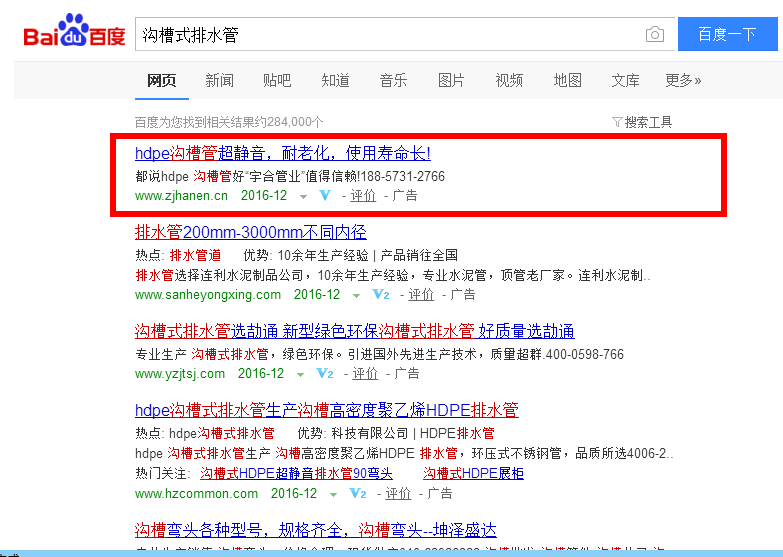Click the text 10余年生产经验 | 产品销往全国
Image resolution: width=783 pixels, height=557 pixels.
pos(368,255)
